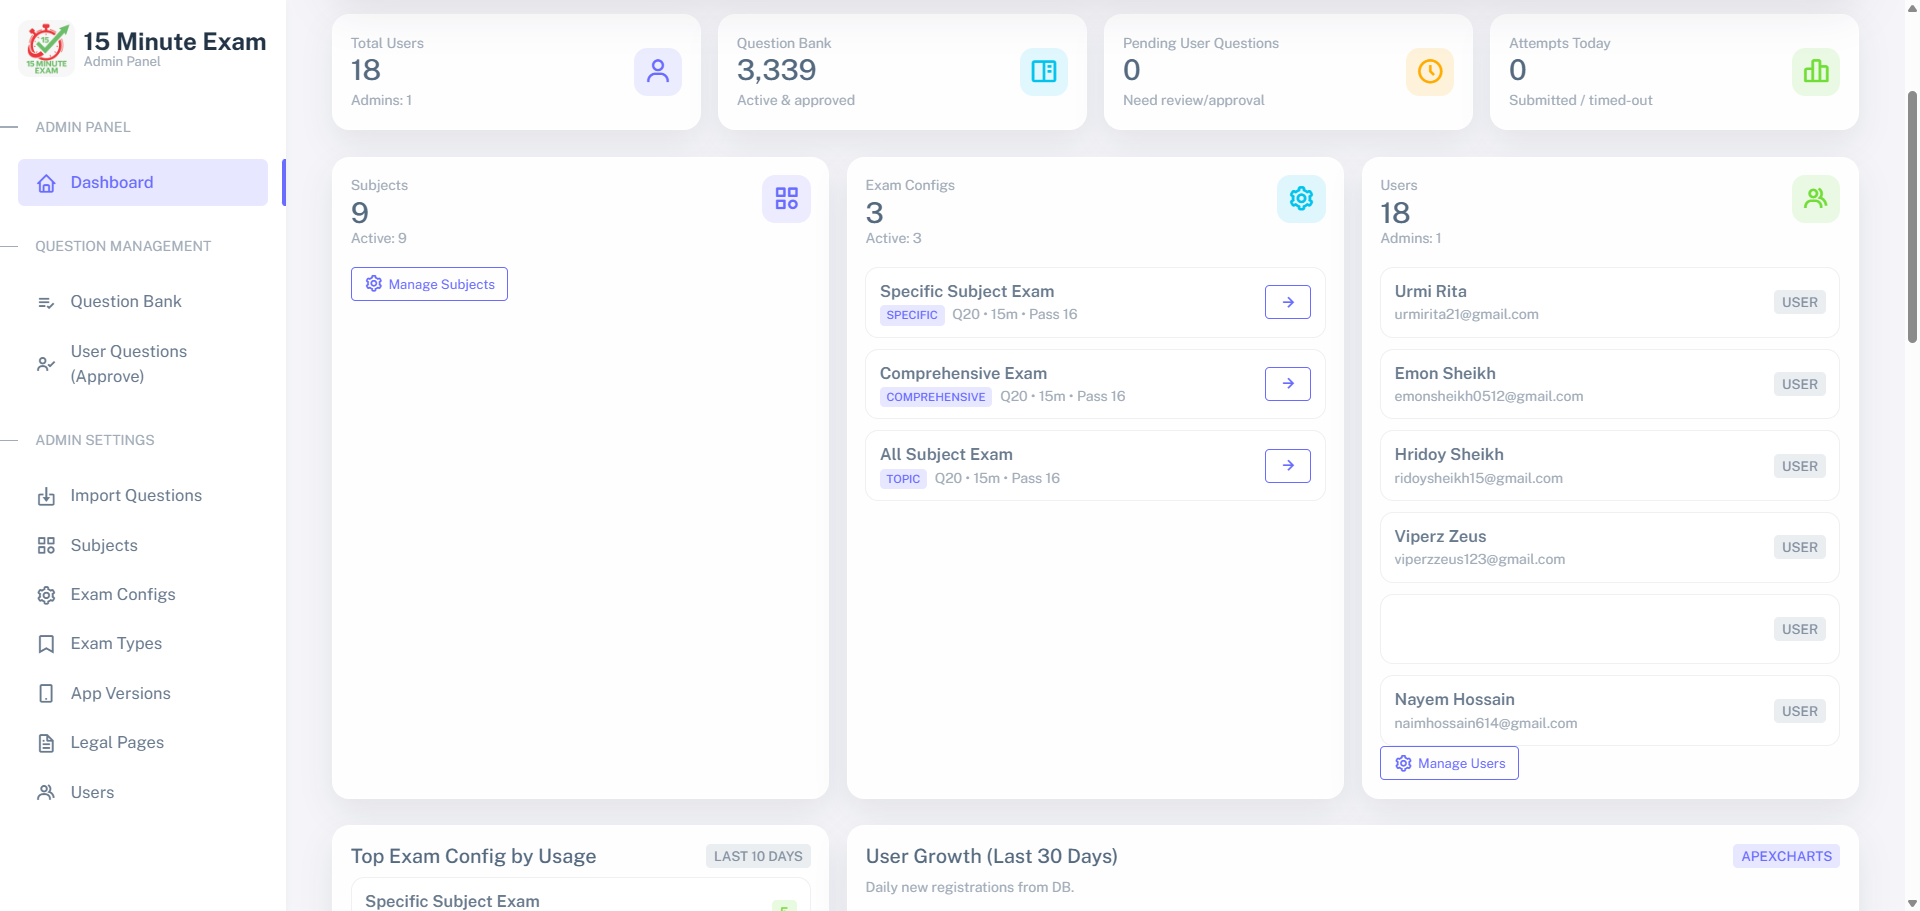The height and width of the screenshot is (911, 1920).
Task: Click the Manage Users button
Action: 1449,763
